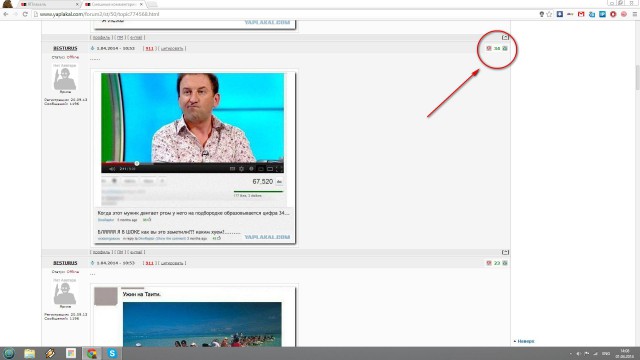Click the up-arrow icon above the 34 rating
This screenshot has width=640, height=360.
(x=505, y=37)
